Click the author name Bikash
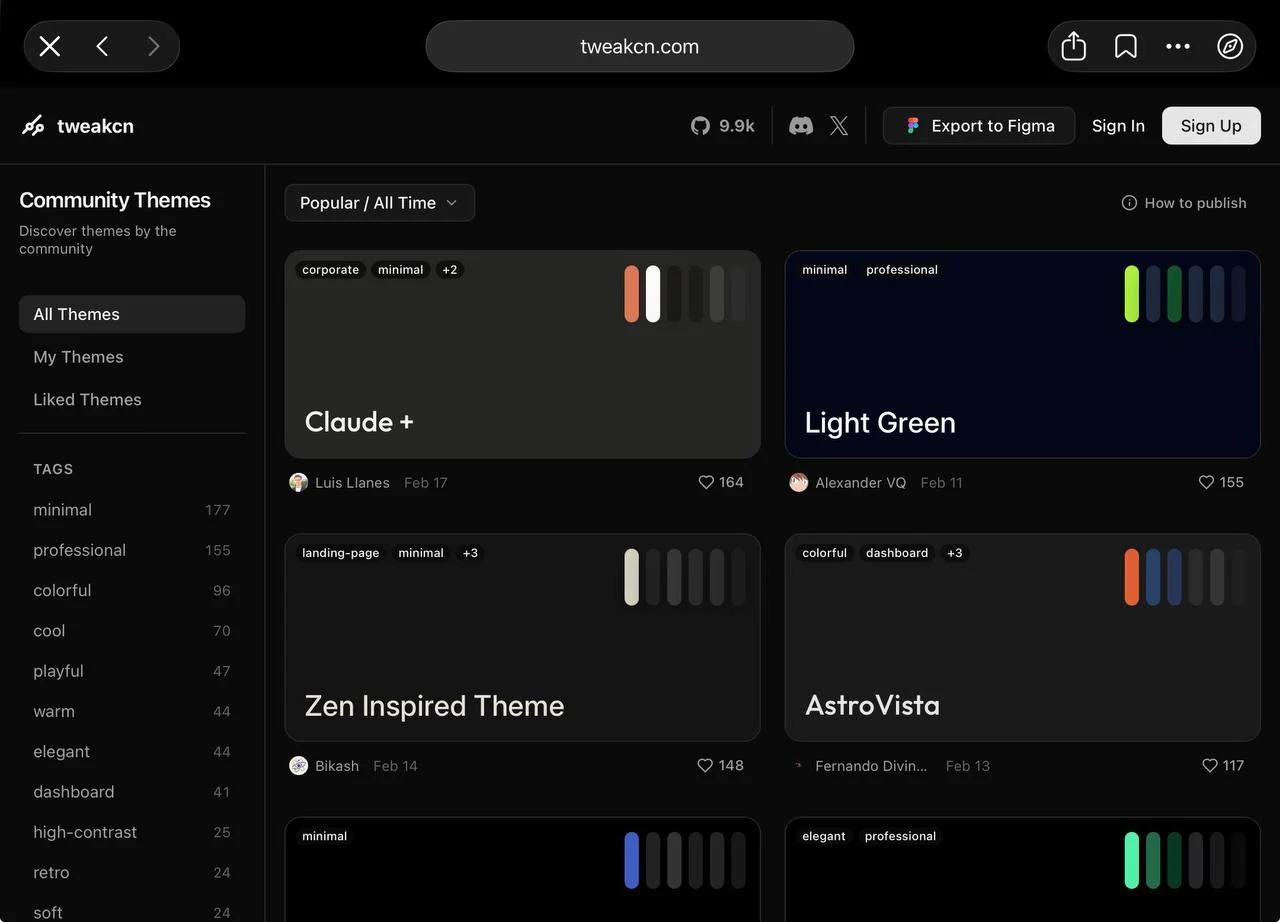 337,765
